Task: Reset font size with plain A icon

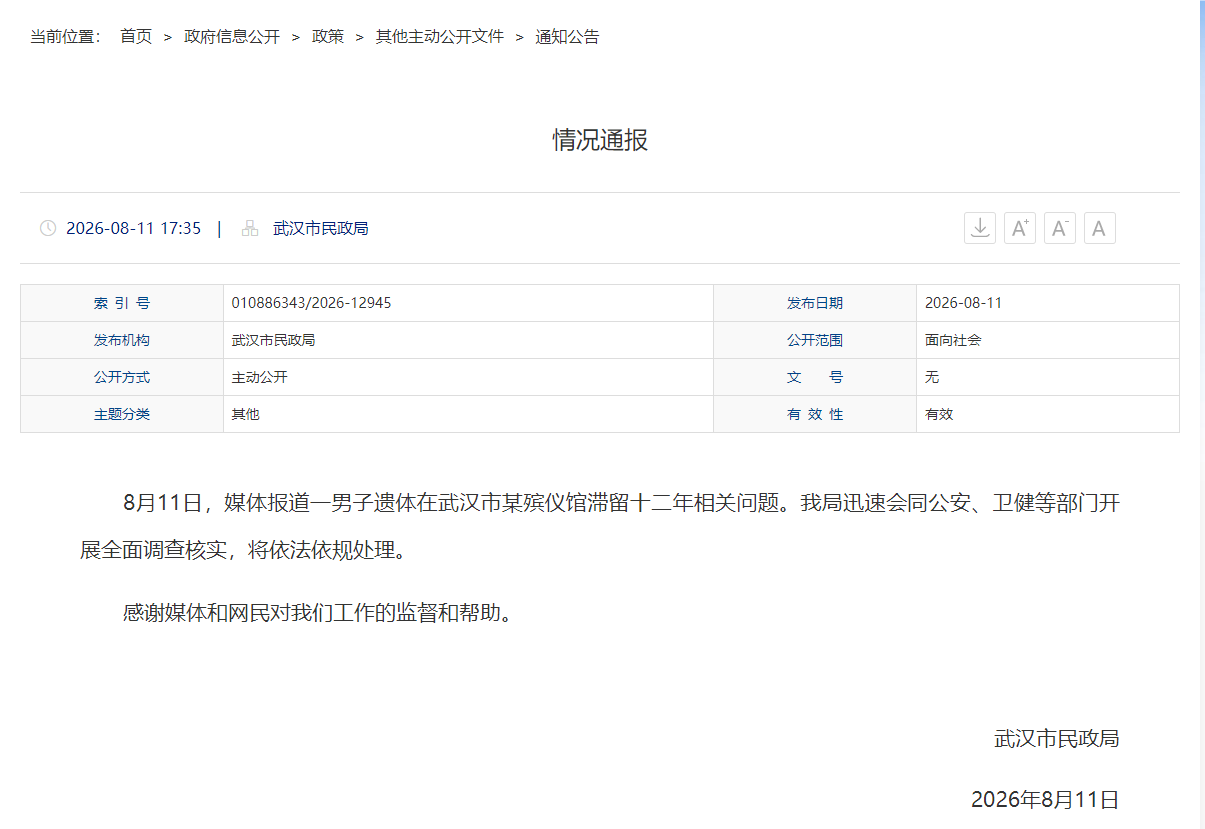Action: [x=1100, y=228]
